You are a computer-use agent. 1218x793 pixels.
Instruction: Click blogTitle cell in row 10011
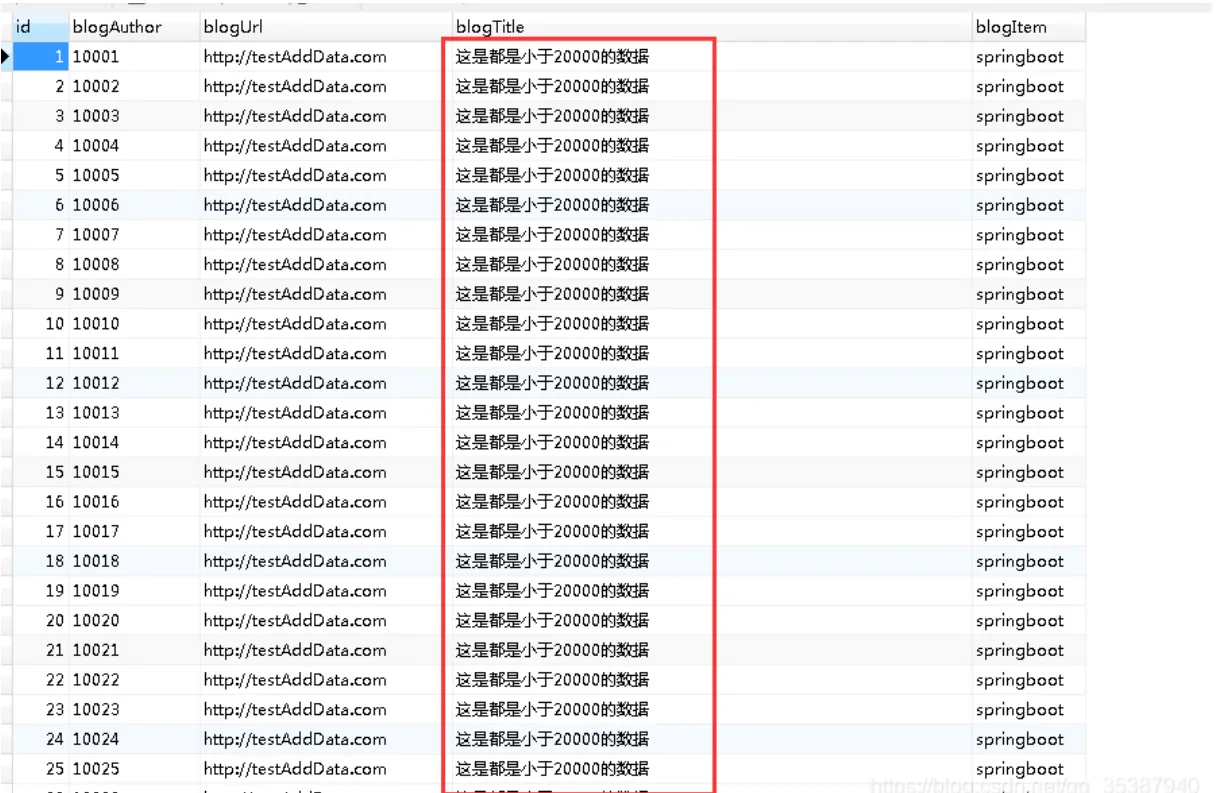711,354
